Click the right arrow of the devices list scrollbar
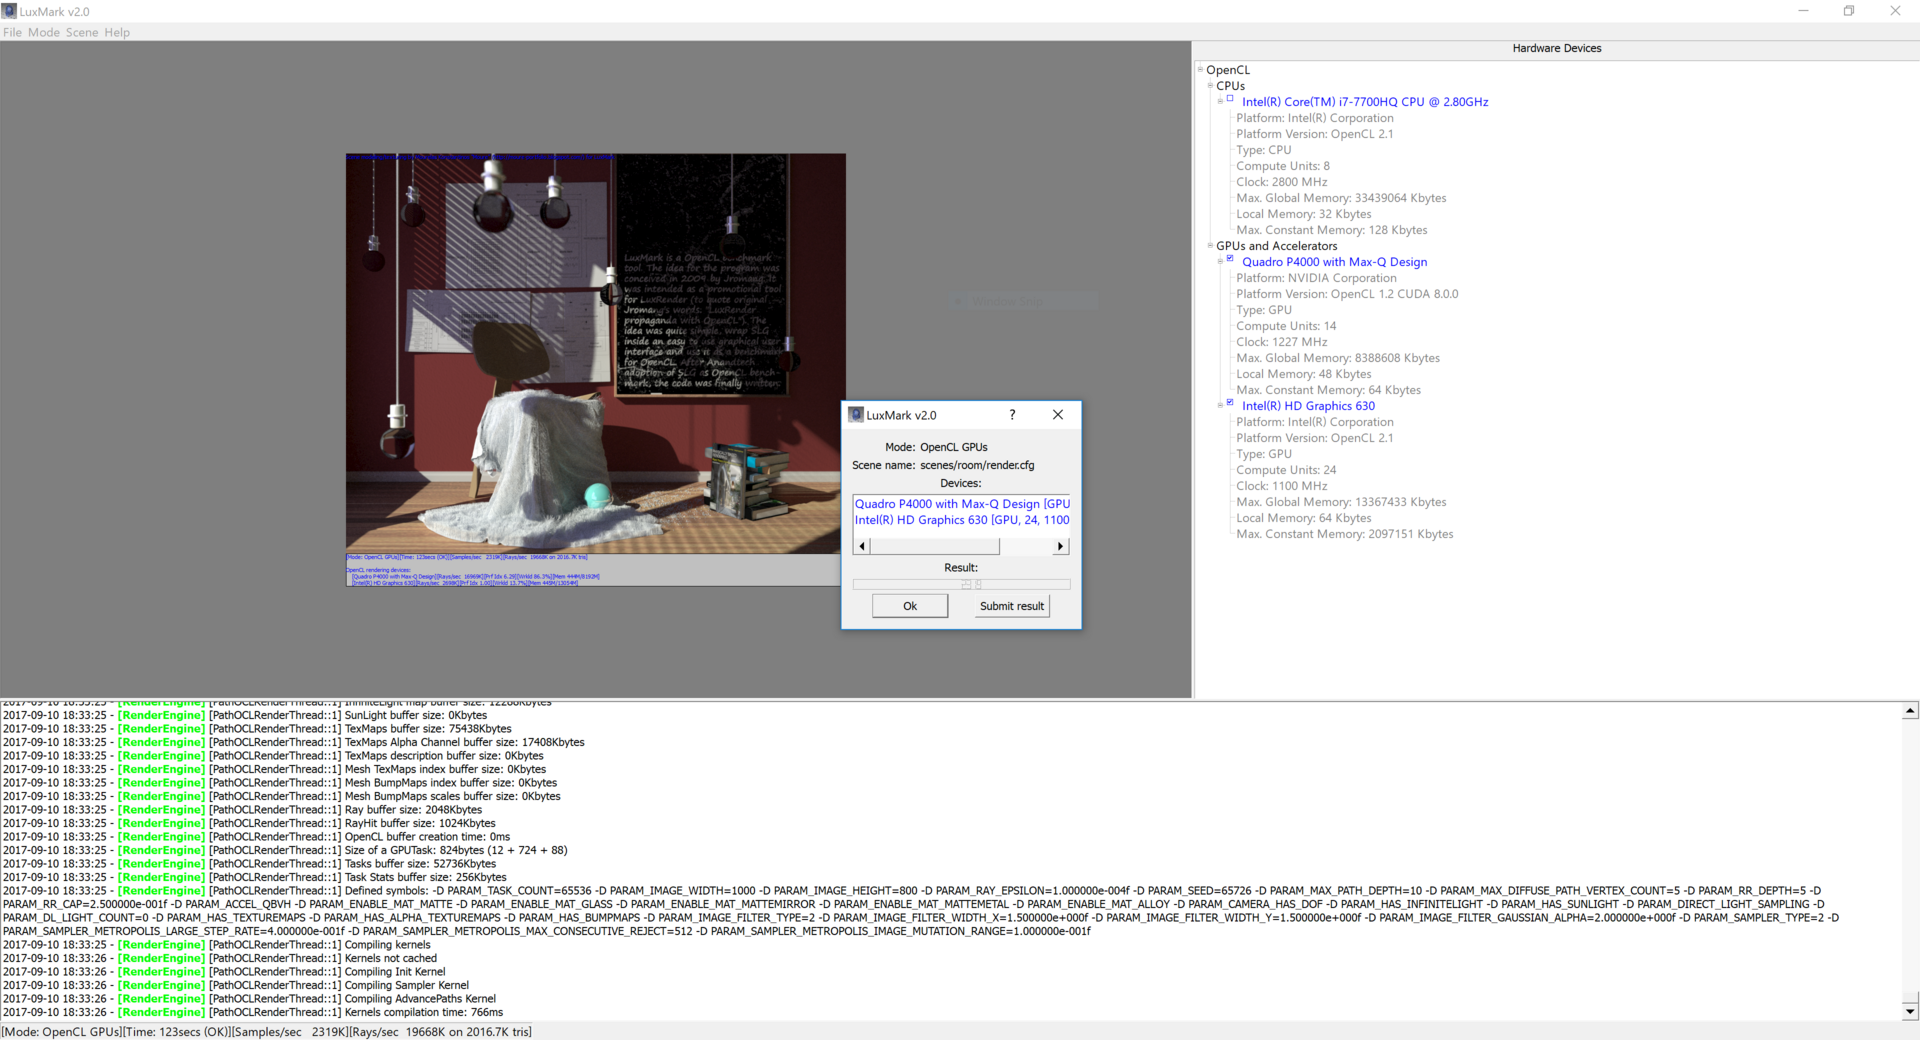The width and height of the screenshot is (1920, 1040). [x=1061, y=546]
